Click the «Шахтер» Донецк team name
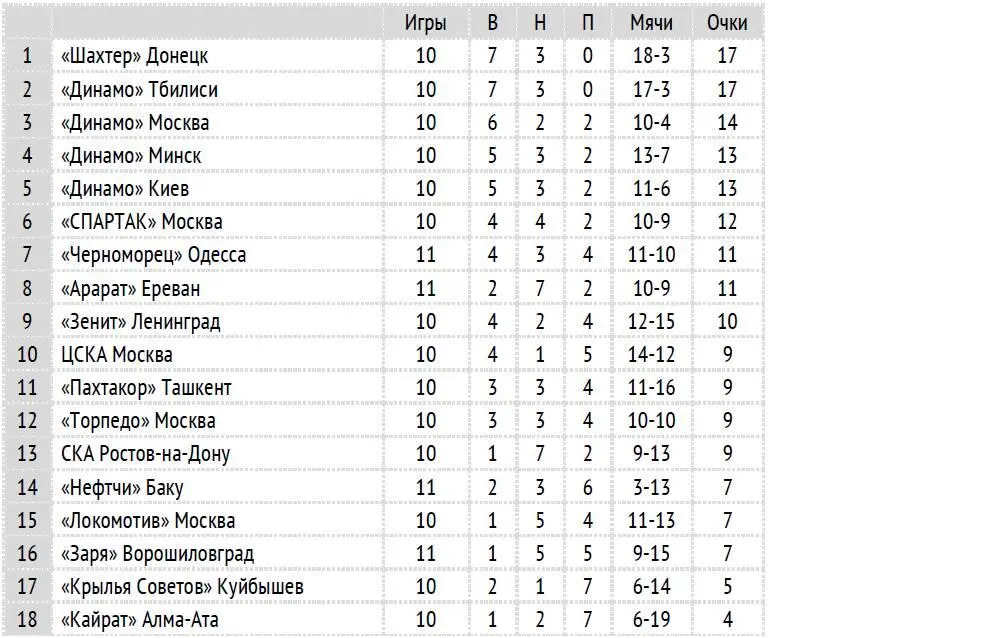 coord(135,56)
